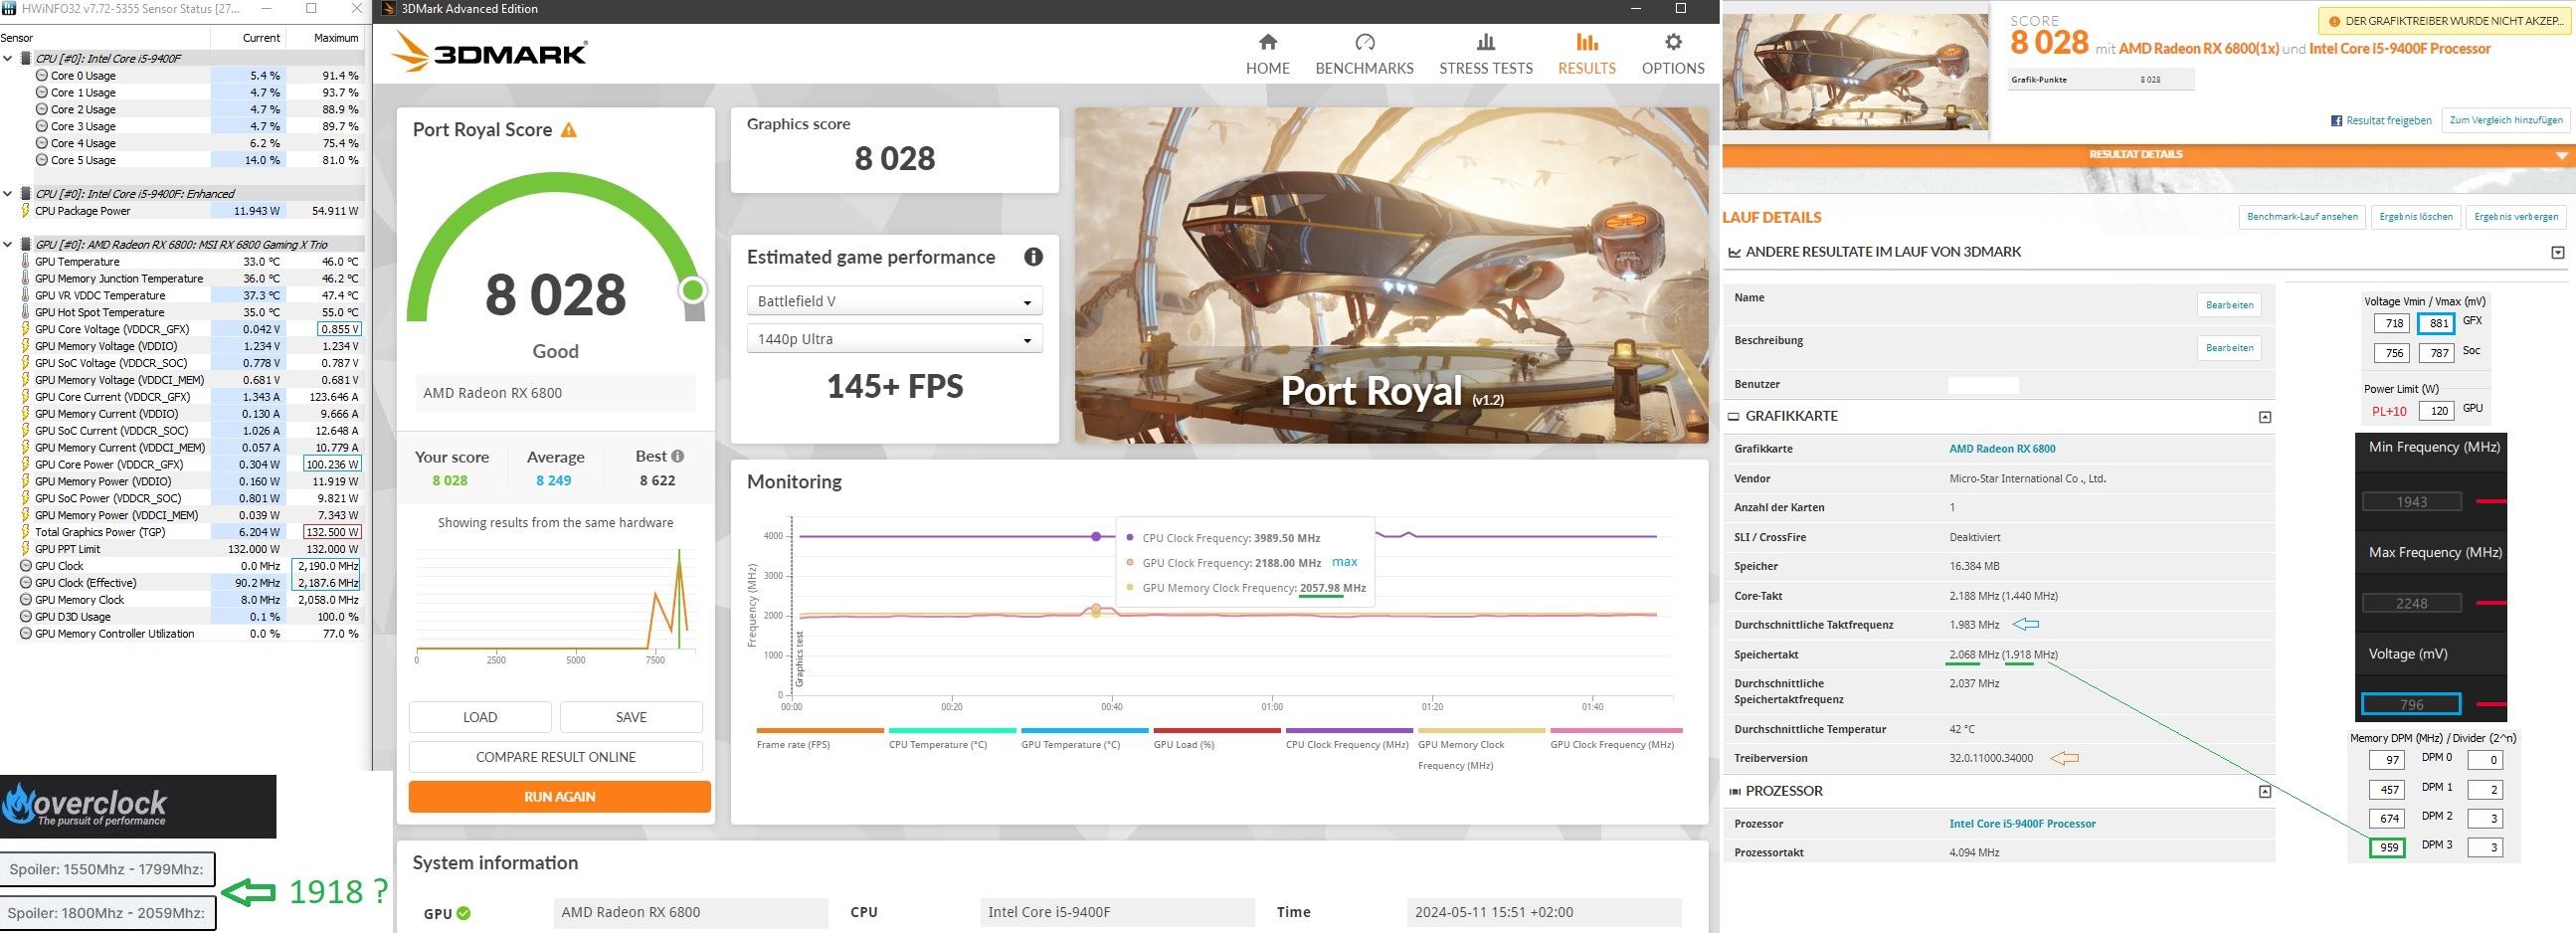The width and height of the screenshot is (2576, 933).
Task: Open the AMD Radeon RX 6800 Grafikkarte link
Action: [x=2002, y=449]
